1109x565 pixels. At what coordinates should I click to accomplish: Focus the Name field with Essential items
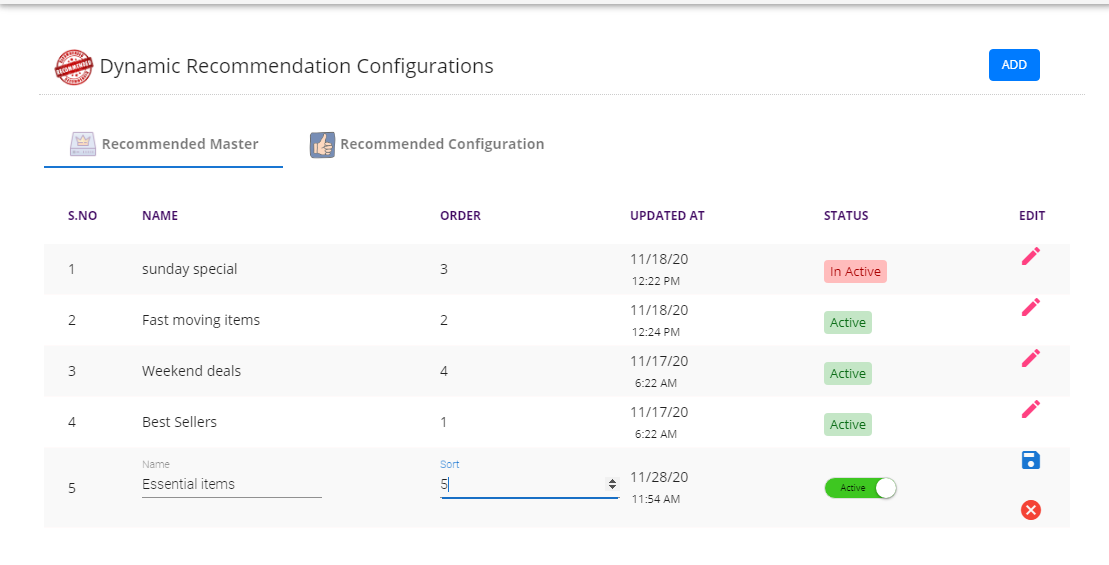pos(231,484)
